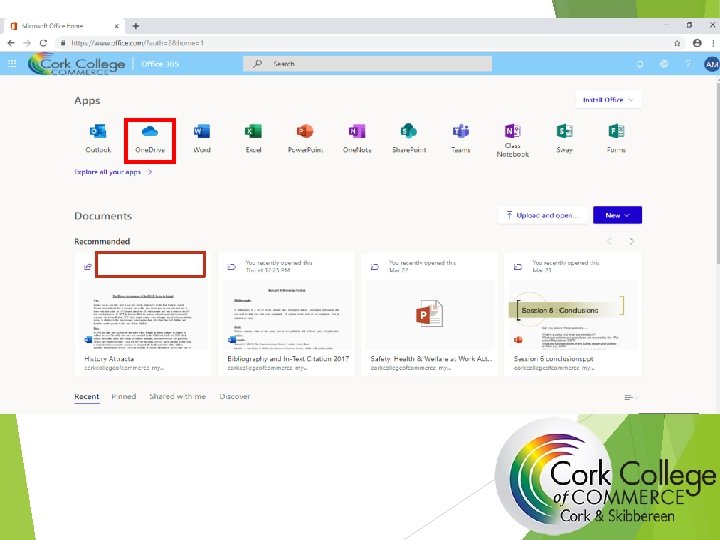The height and width of the screenshot is (540, 720).
Task: Open Safety, Health & Welfare at Work card
Action: tap(429, 315)
